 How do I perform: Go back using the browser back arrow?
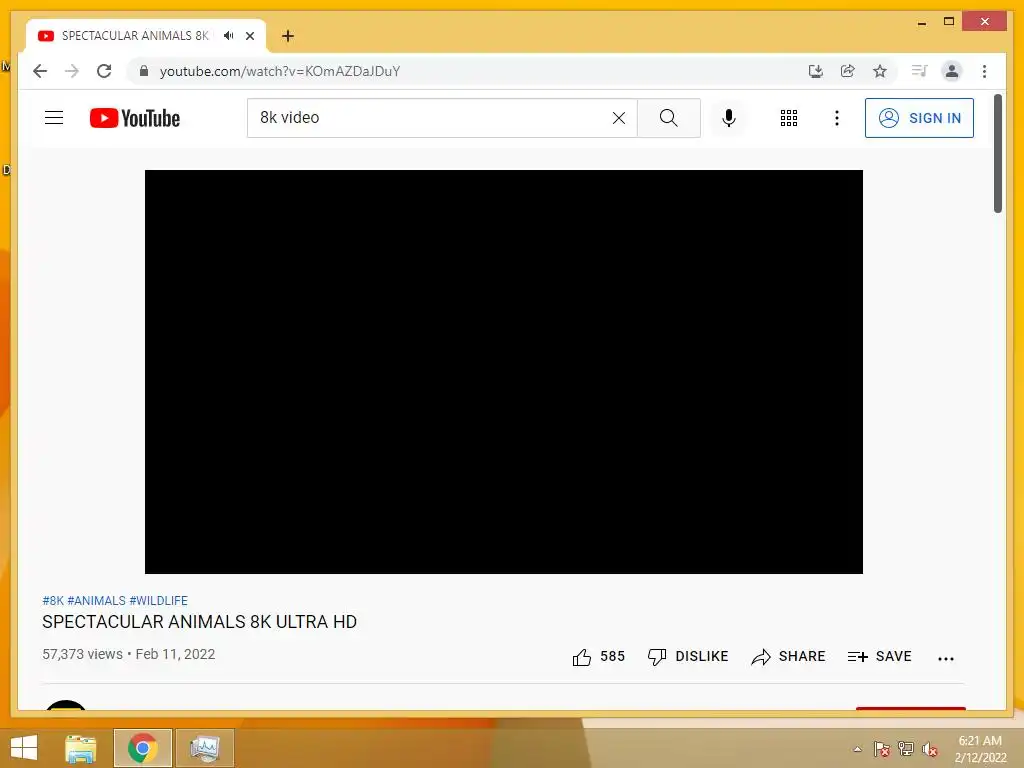click(x=40, y=71)
